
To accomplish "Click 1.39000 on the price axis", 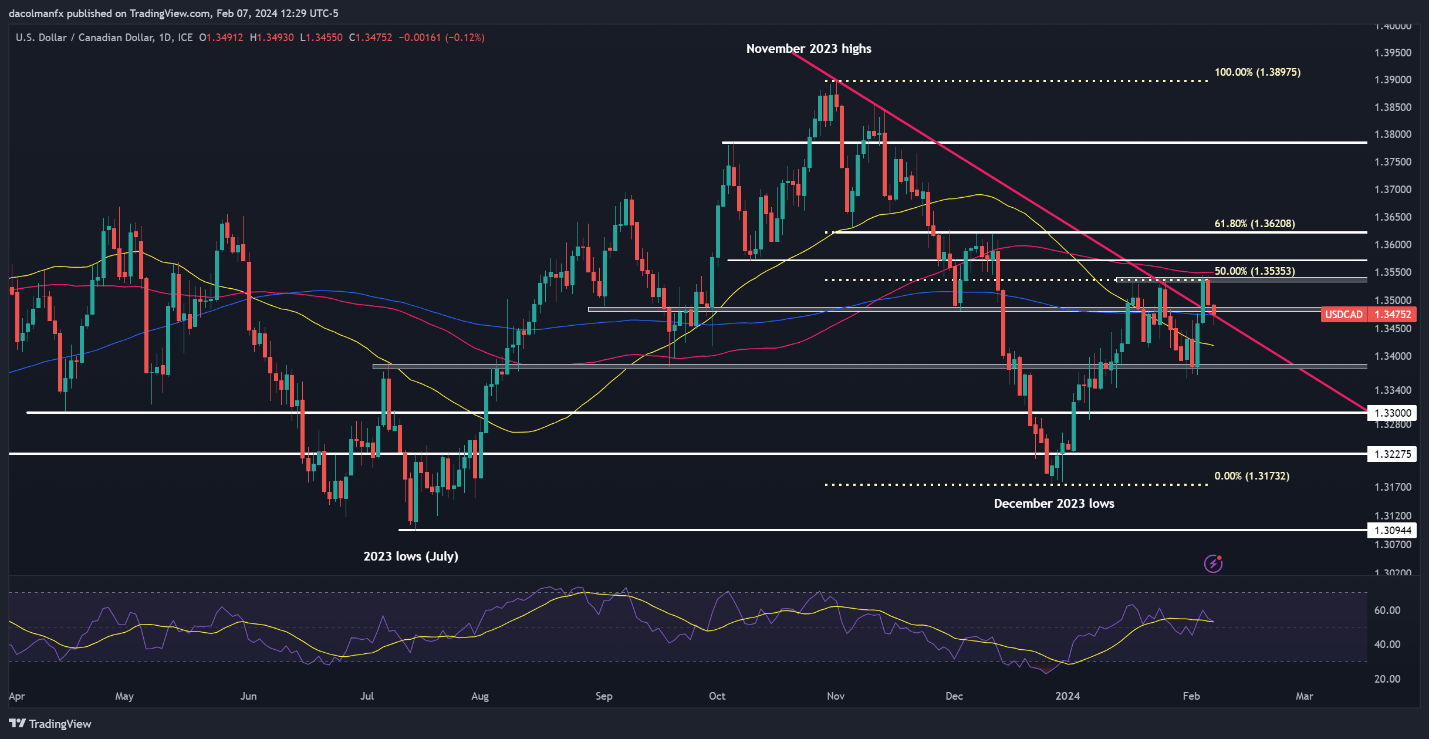I will point(1393,80).
